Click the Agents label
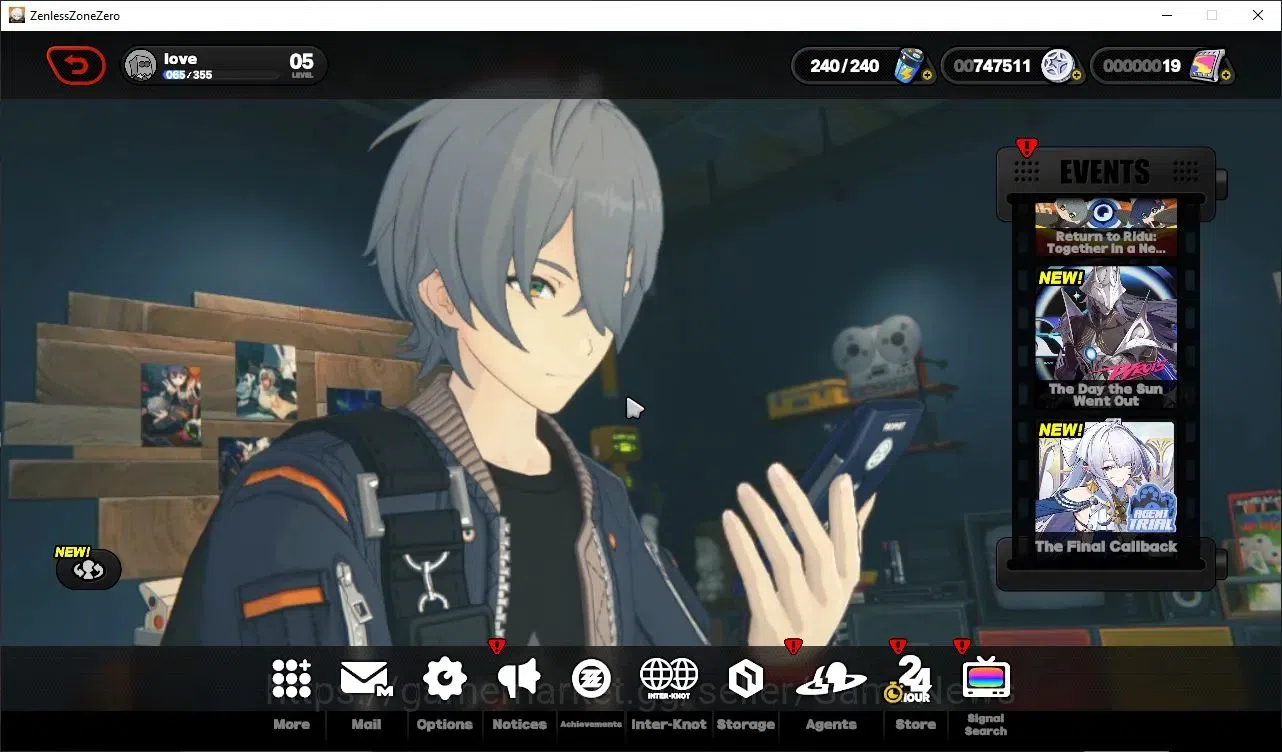The width and height of the screenshot is (1282, 752). 831,724
